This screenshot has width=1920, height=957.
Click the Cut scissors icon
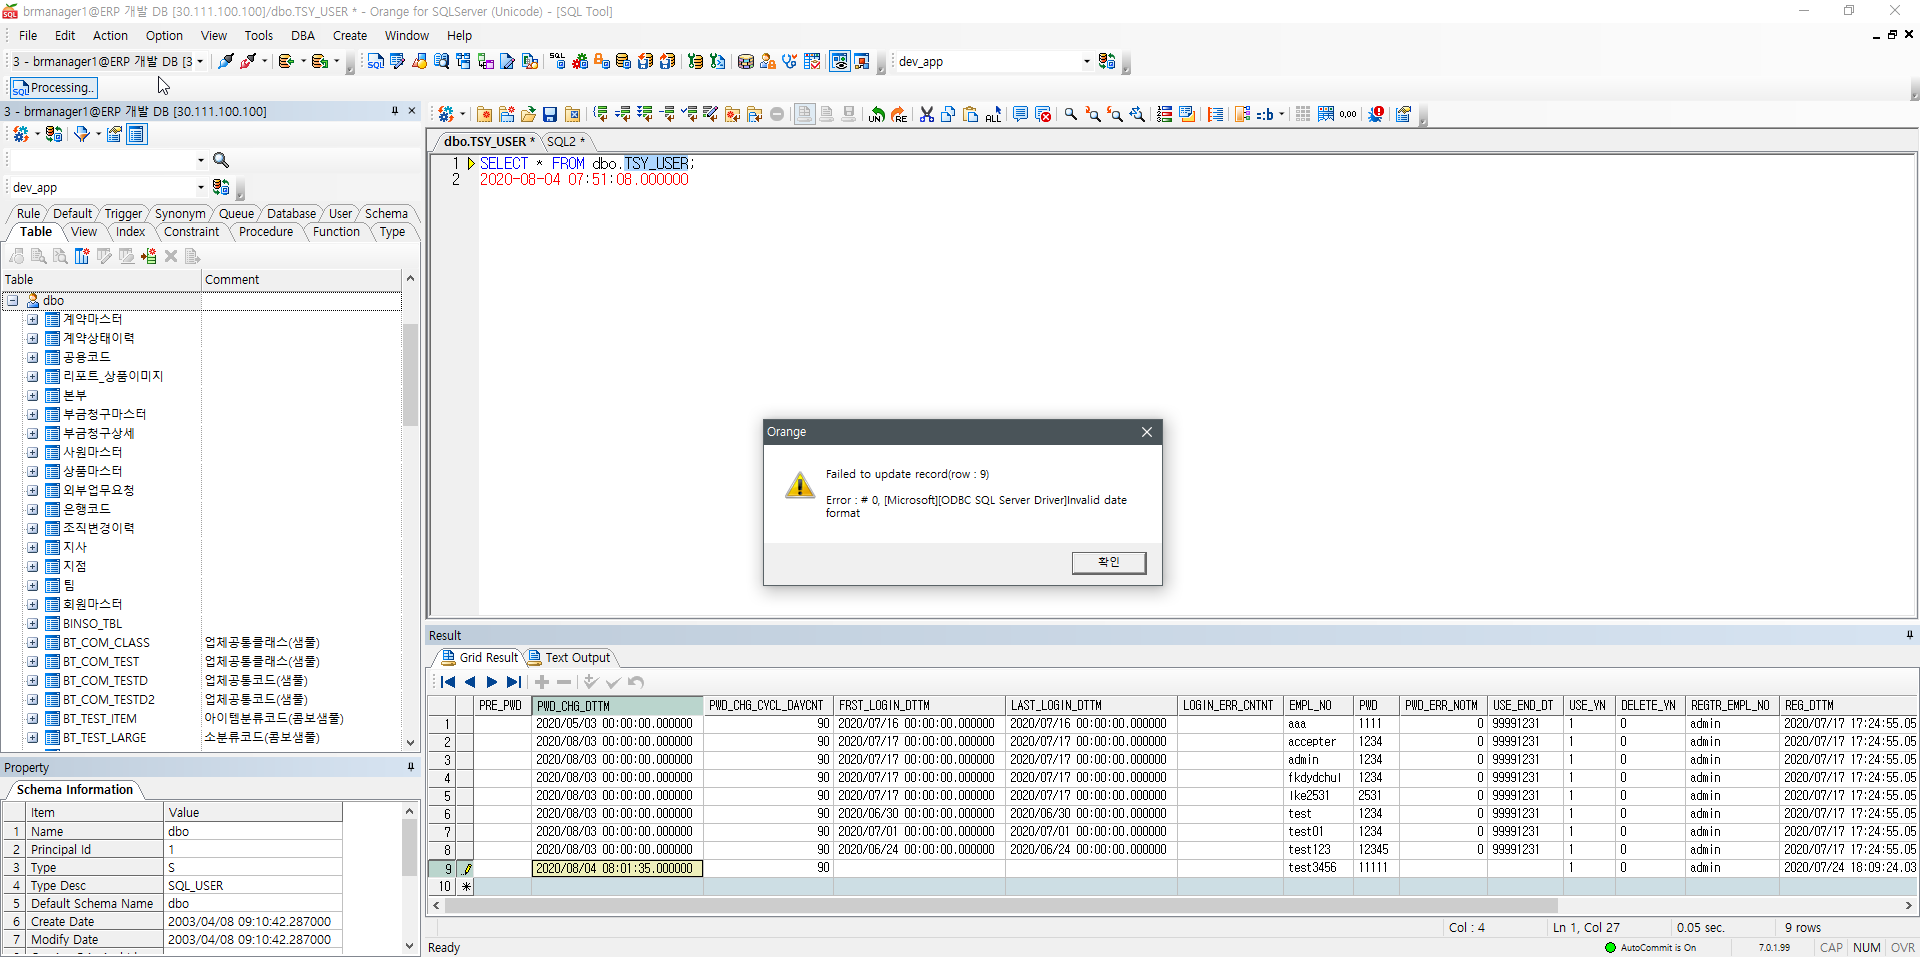[927, 115]
